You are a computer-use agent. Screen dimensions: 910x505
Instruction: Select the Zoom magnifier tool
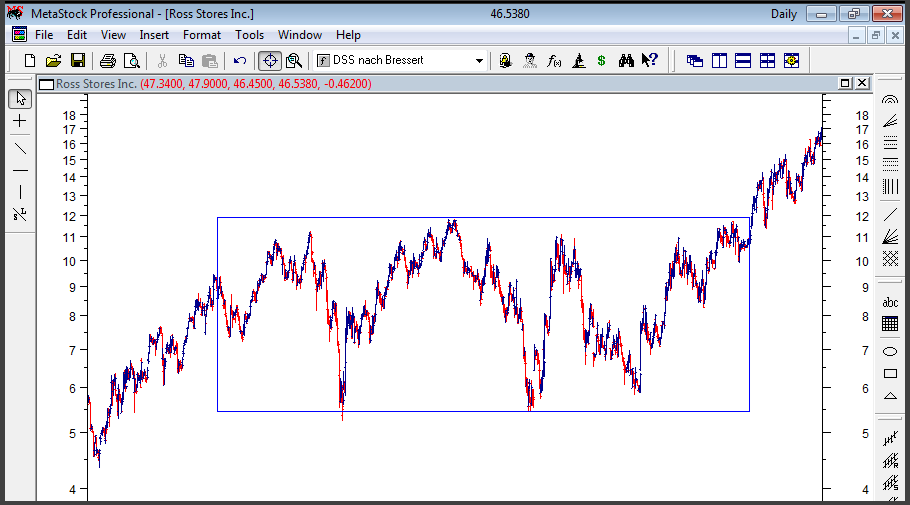pos(294,60)
